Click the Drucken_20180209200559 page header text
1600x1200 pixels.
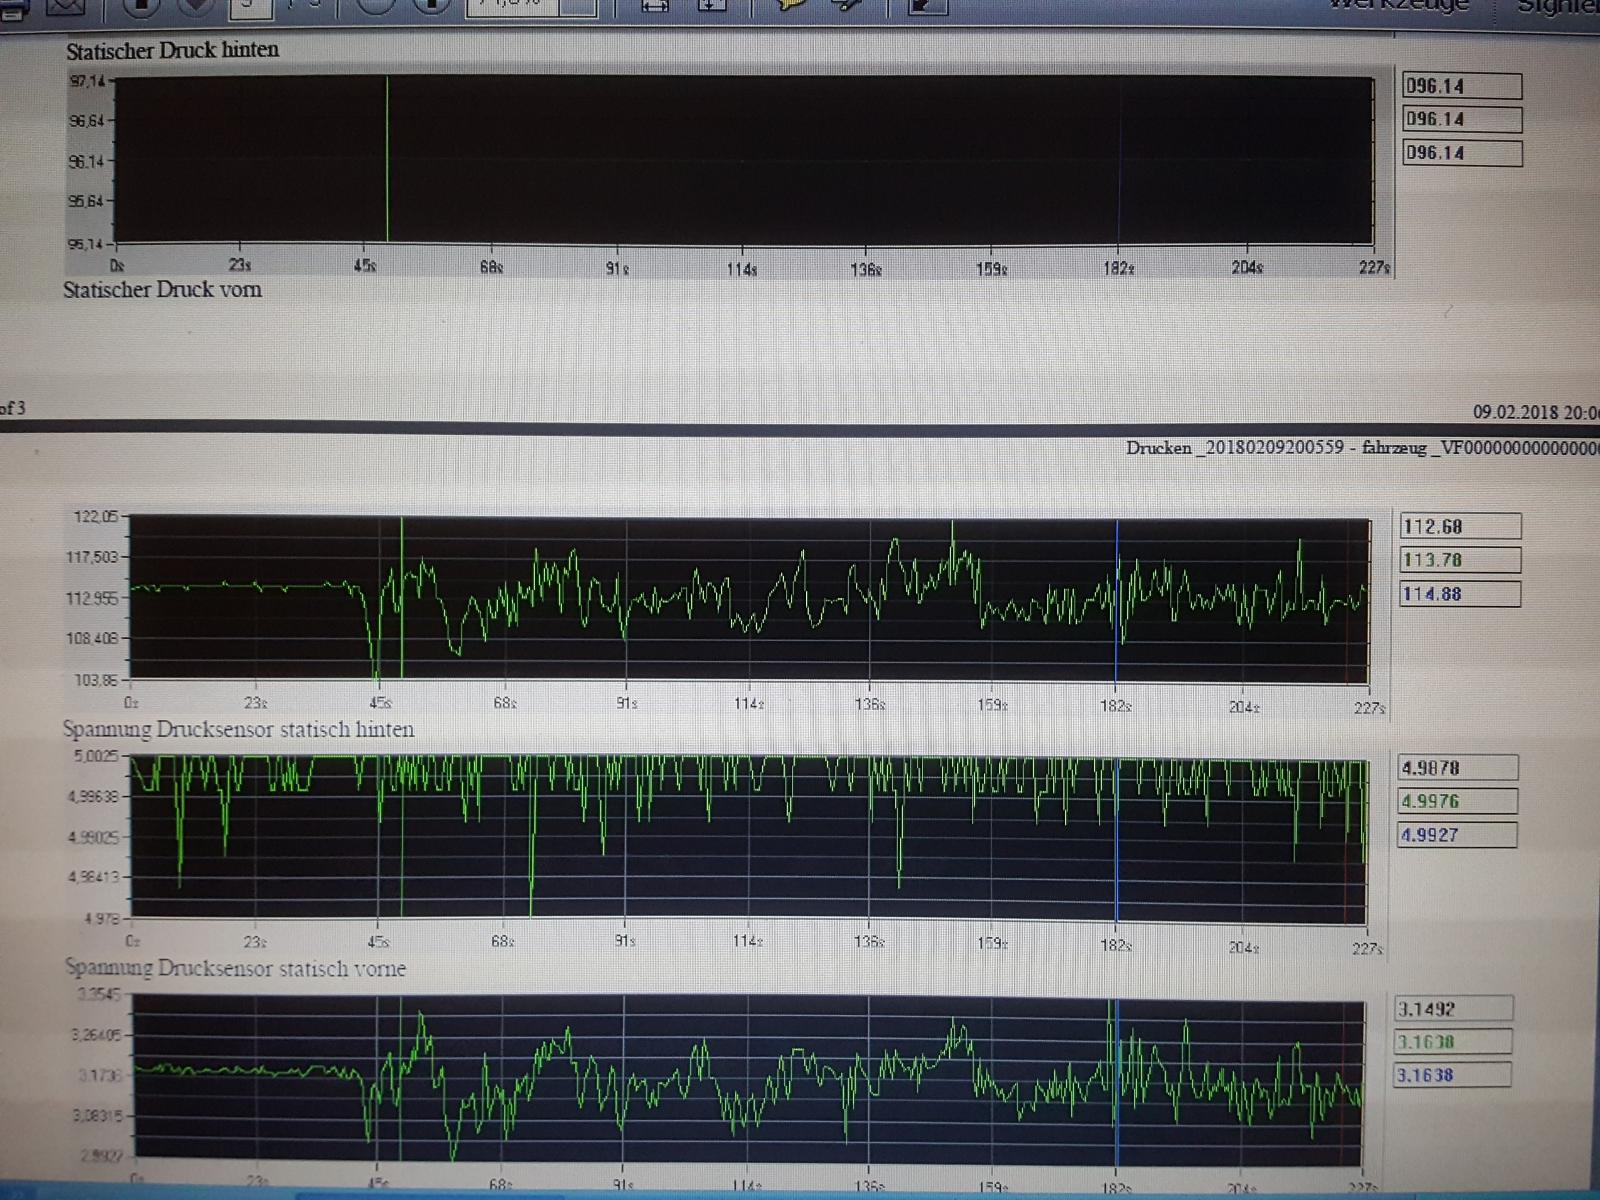click(1362, 448)
